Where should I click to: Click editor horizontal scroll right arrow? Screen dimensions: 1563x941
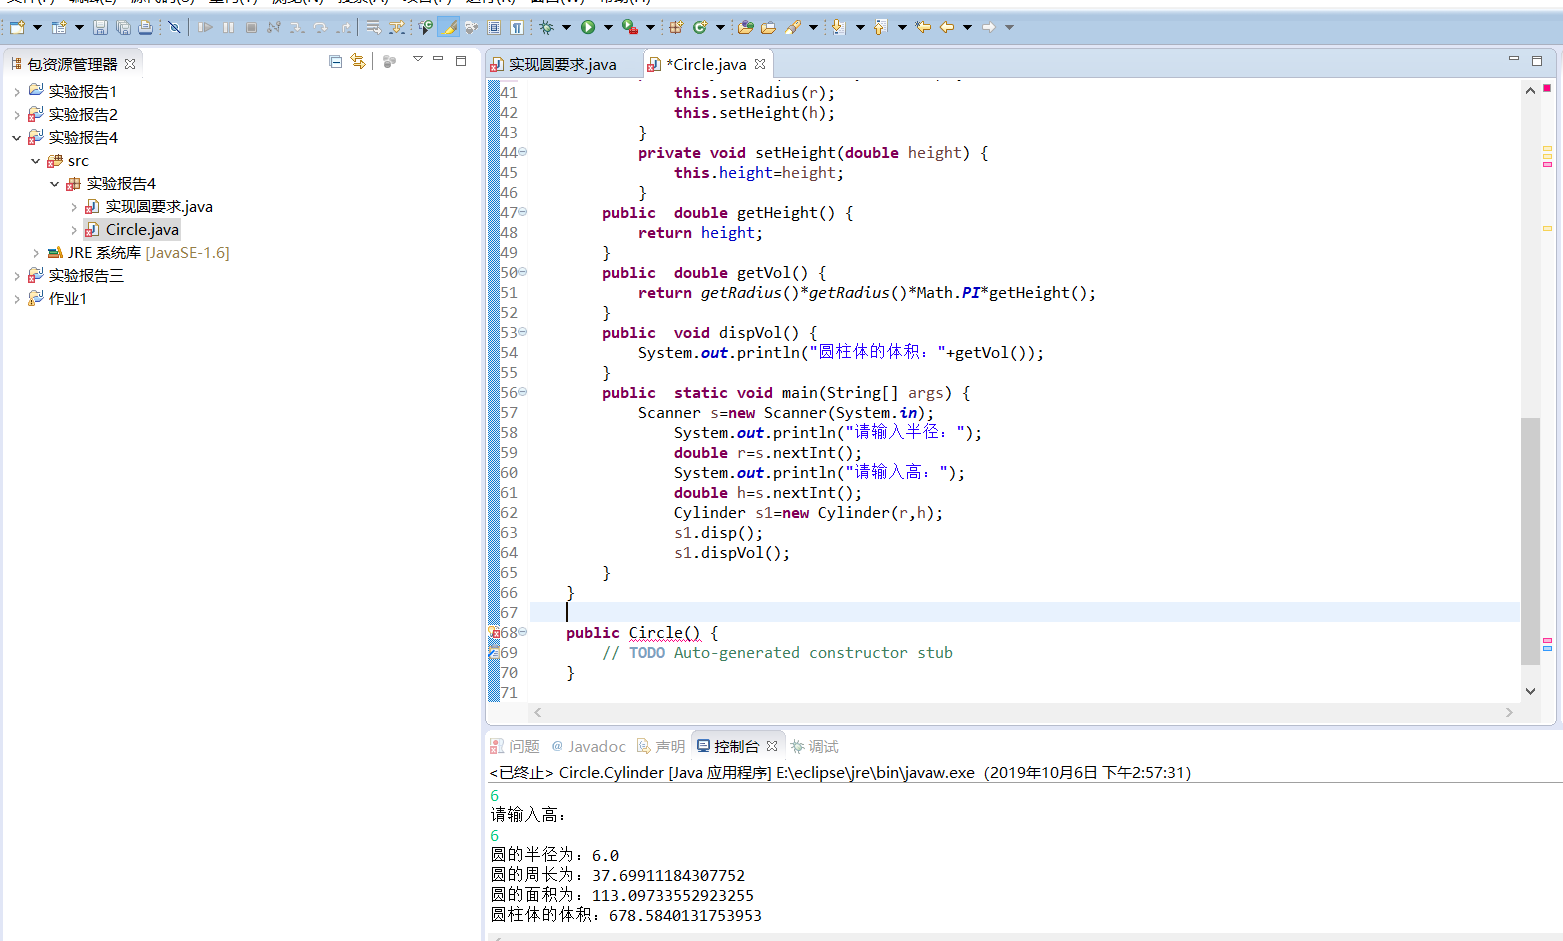tap(1509, 712)
